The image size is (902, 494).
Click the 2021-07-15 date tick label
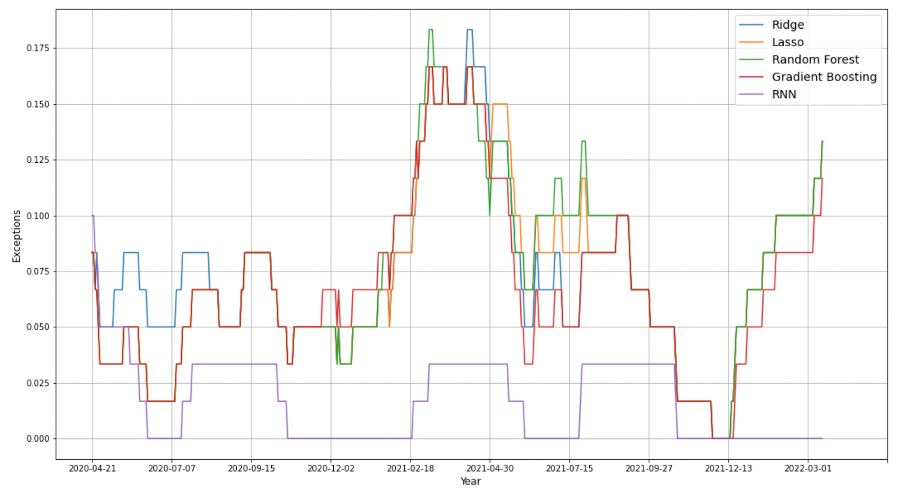pos(570,469)
